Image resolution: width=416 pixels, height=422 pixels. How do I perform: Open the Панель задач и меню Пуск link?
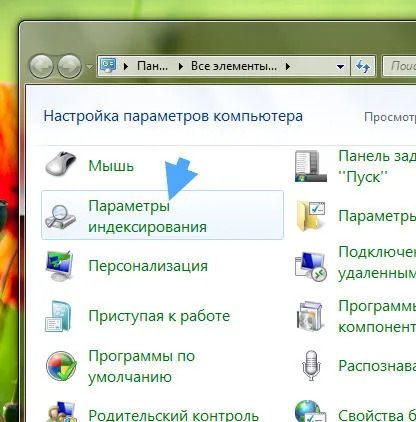377,166
